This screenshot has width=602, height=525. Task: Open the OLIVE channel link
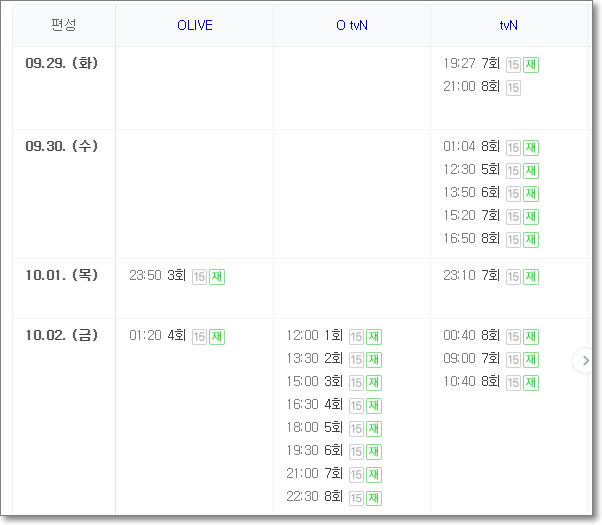click(195, 25)
